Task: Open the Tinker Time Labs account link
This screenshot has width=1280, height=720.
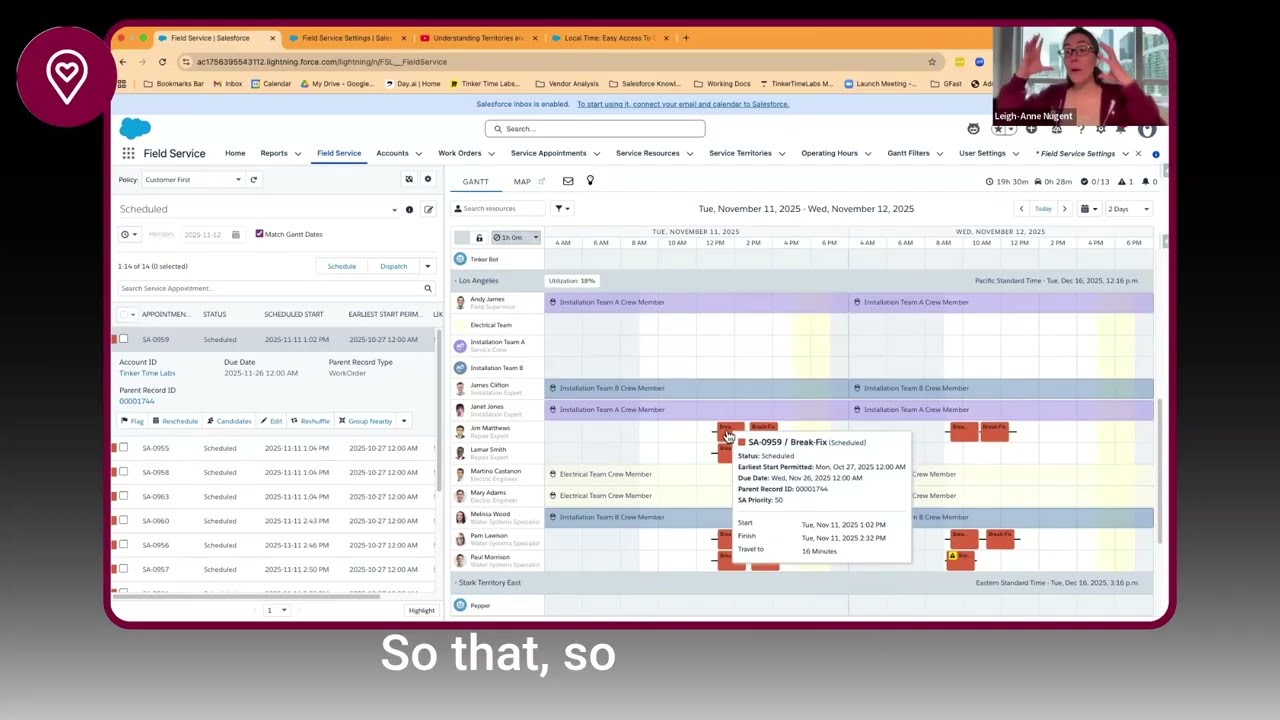Action: [x=147, y=372]
